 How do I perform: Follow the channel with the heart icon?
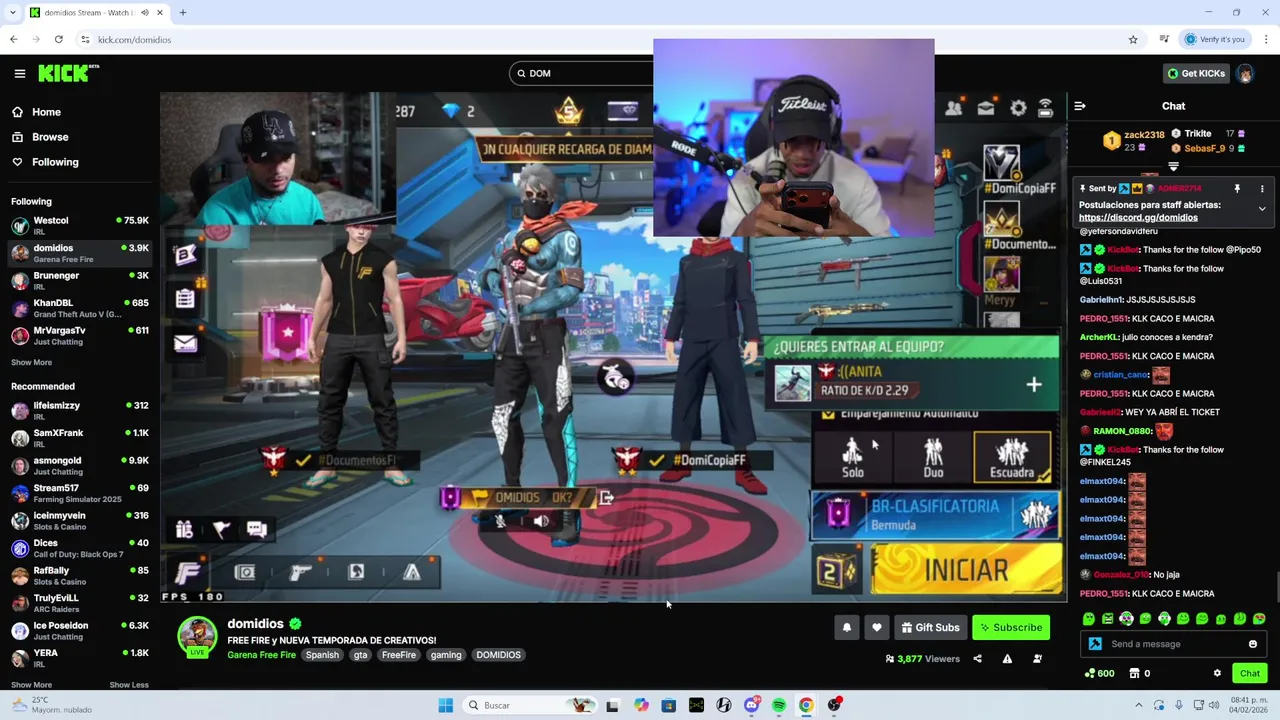pos(877,627)
